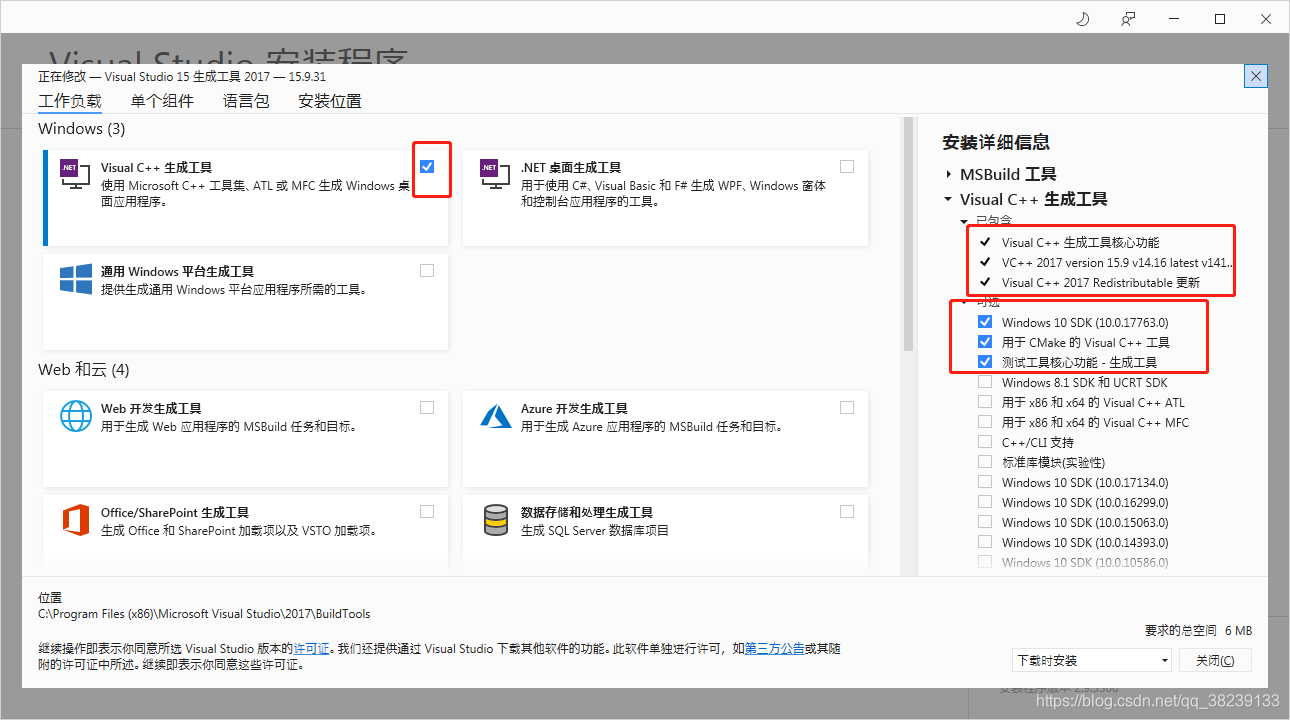Click the workloads list vertical scrollbar
The image size is (1290, 720).
tap(909, 235)
